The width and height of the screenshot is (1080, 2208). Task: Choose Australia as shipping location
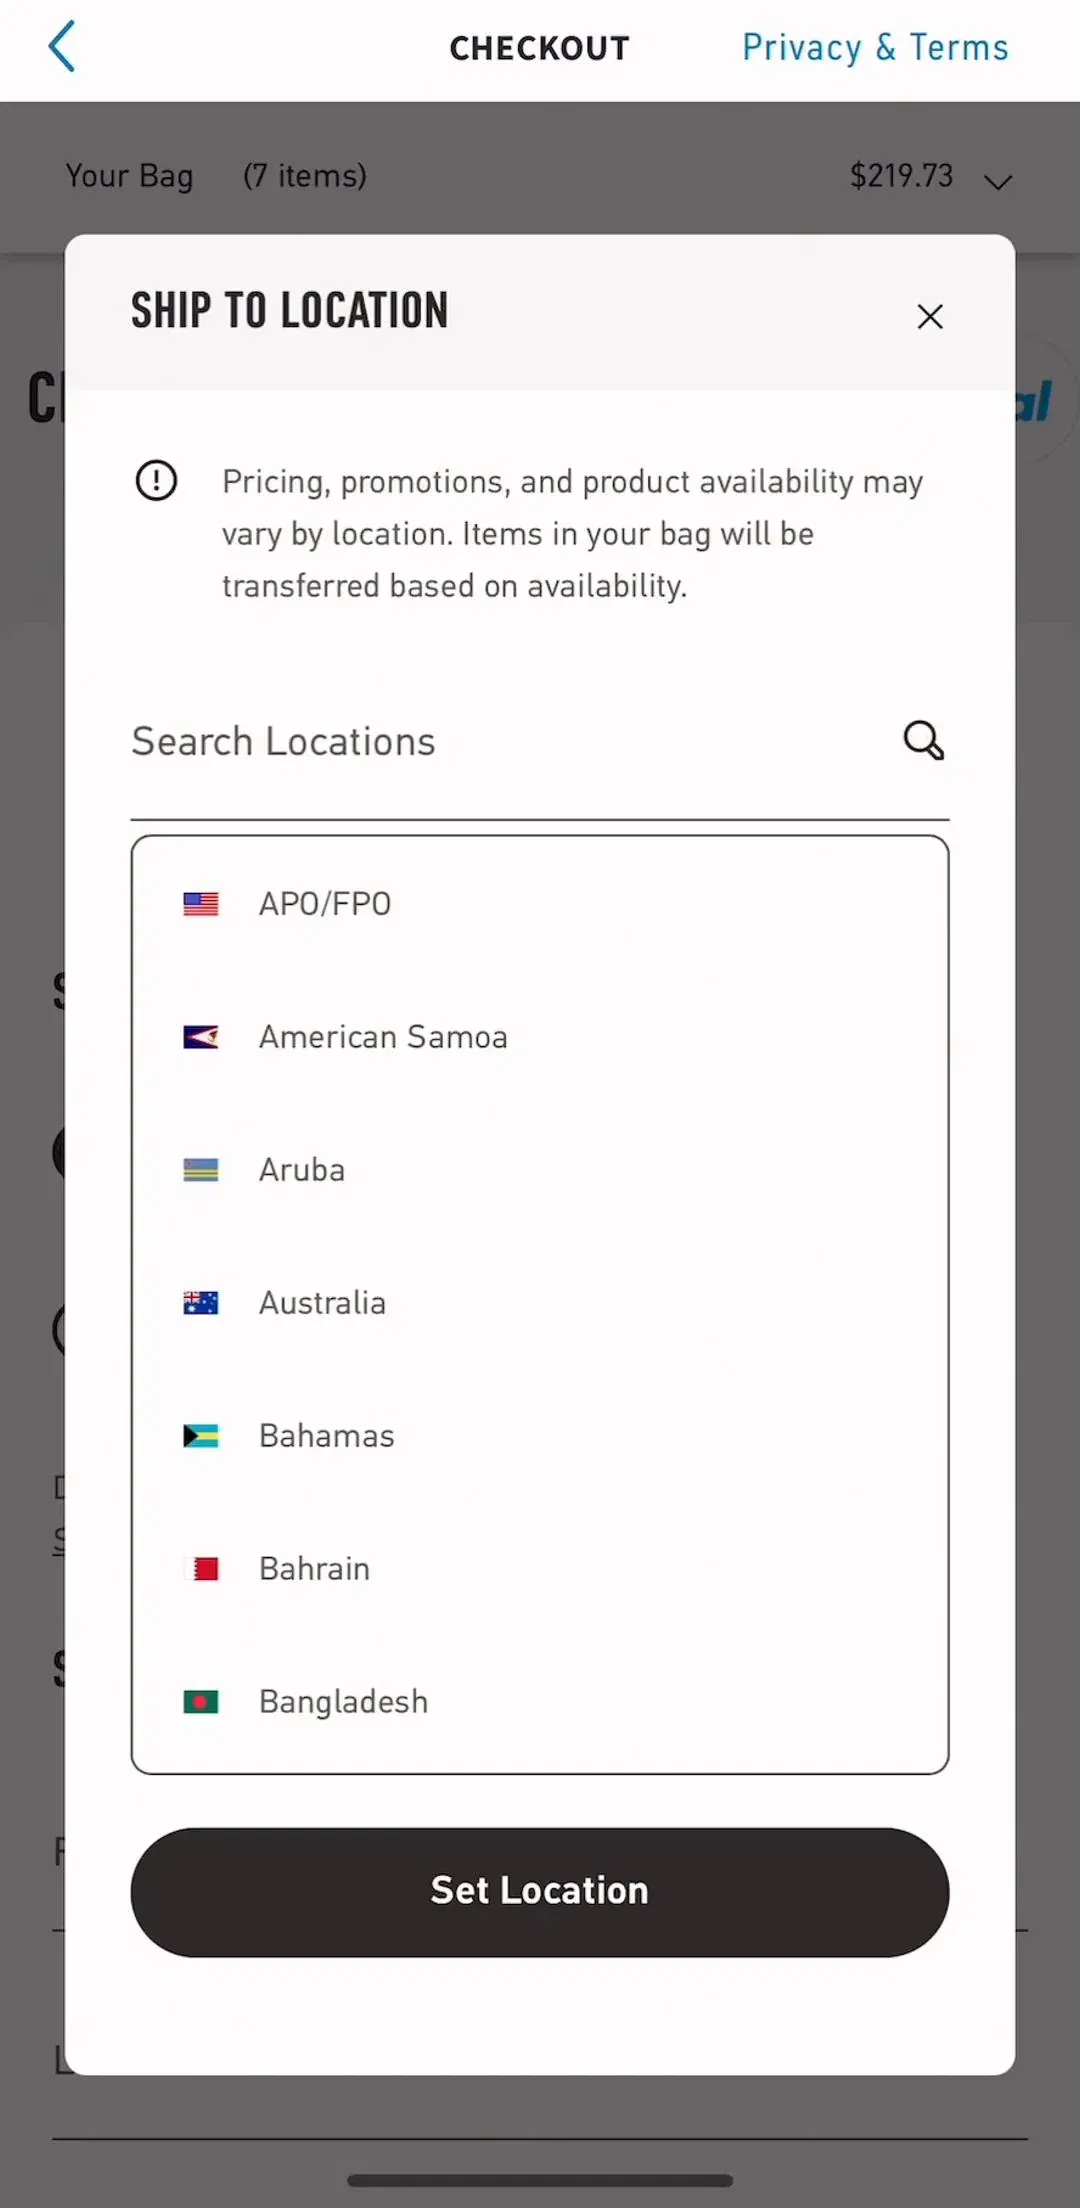540,1303
